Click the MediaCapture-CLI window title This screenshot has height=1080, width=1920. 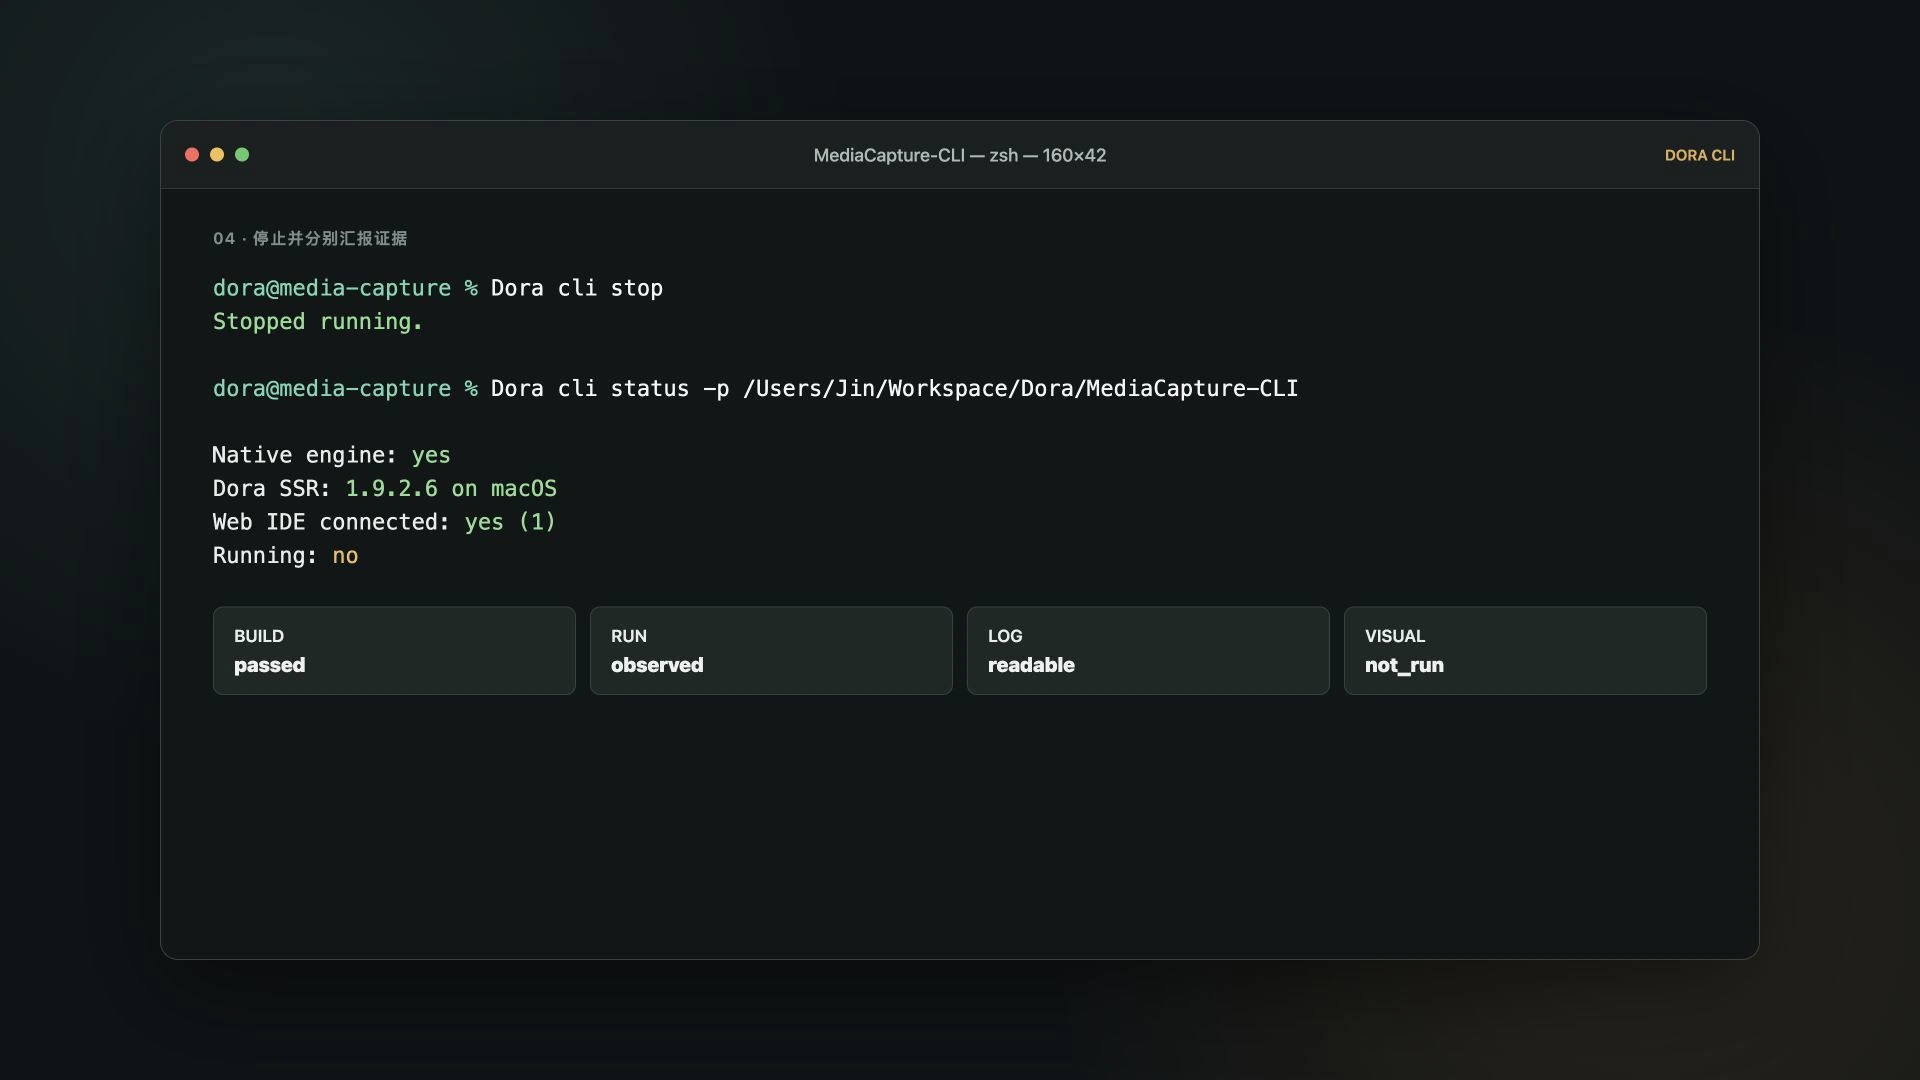tap(959, 155)
